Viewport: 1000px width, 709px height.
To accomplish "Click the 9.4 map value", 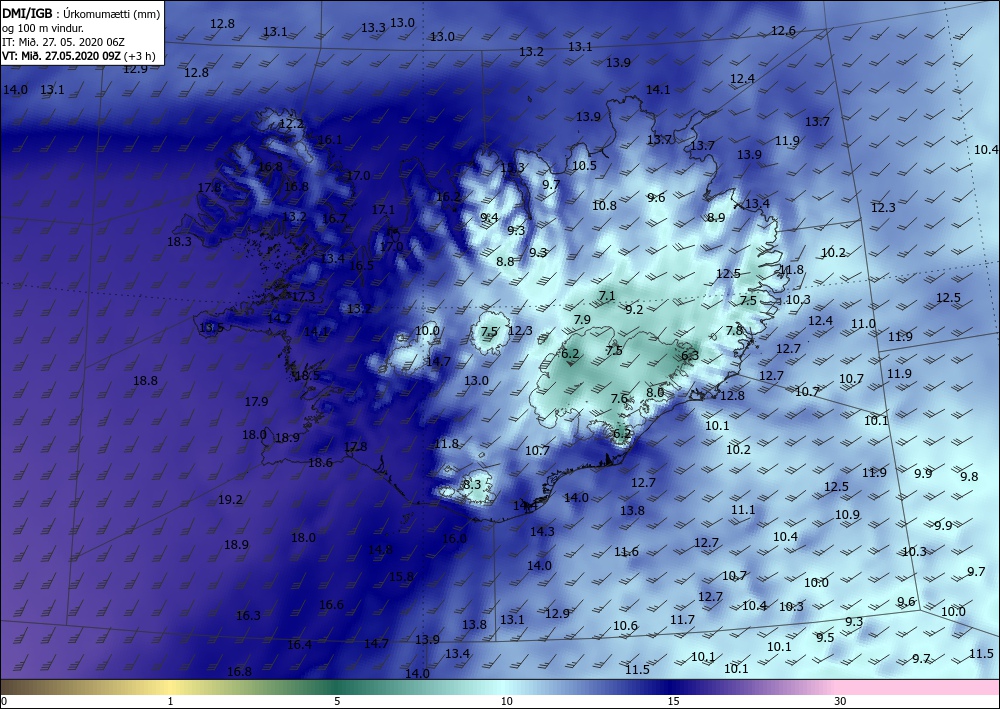I will click(x=489, y=218).
